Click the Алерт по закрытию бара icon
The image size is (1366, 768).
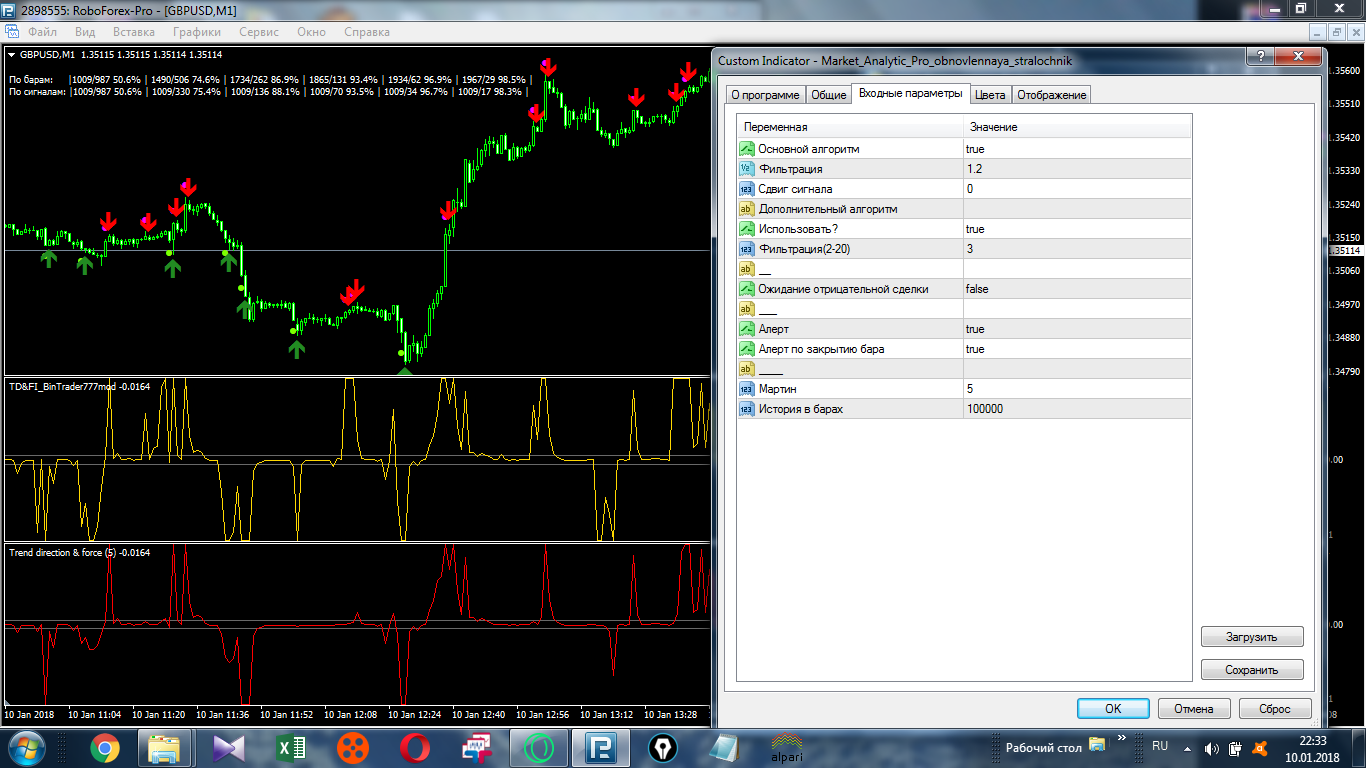coord(746,349)
